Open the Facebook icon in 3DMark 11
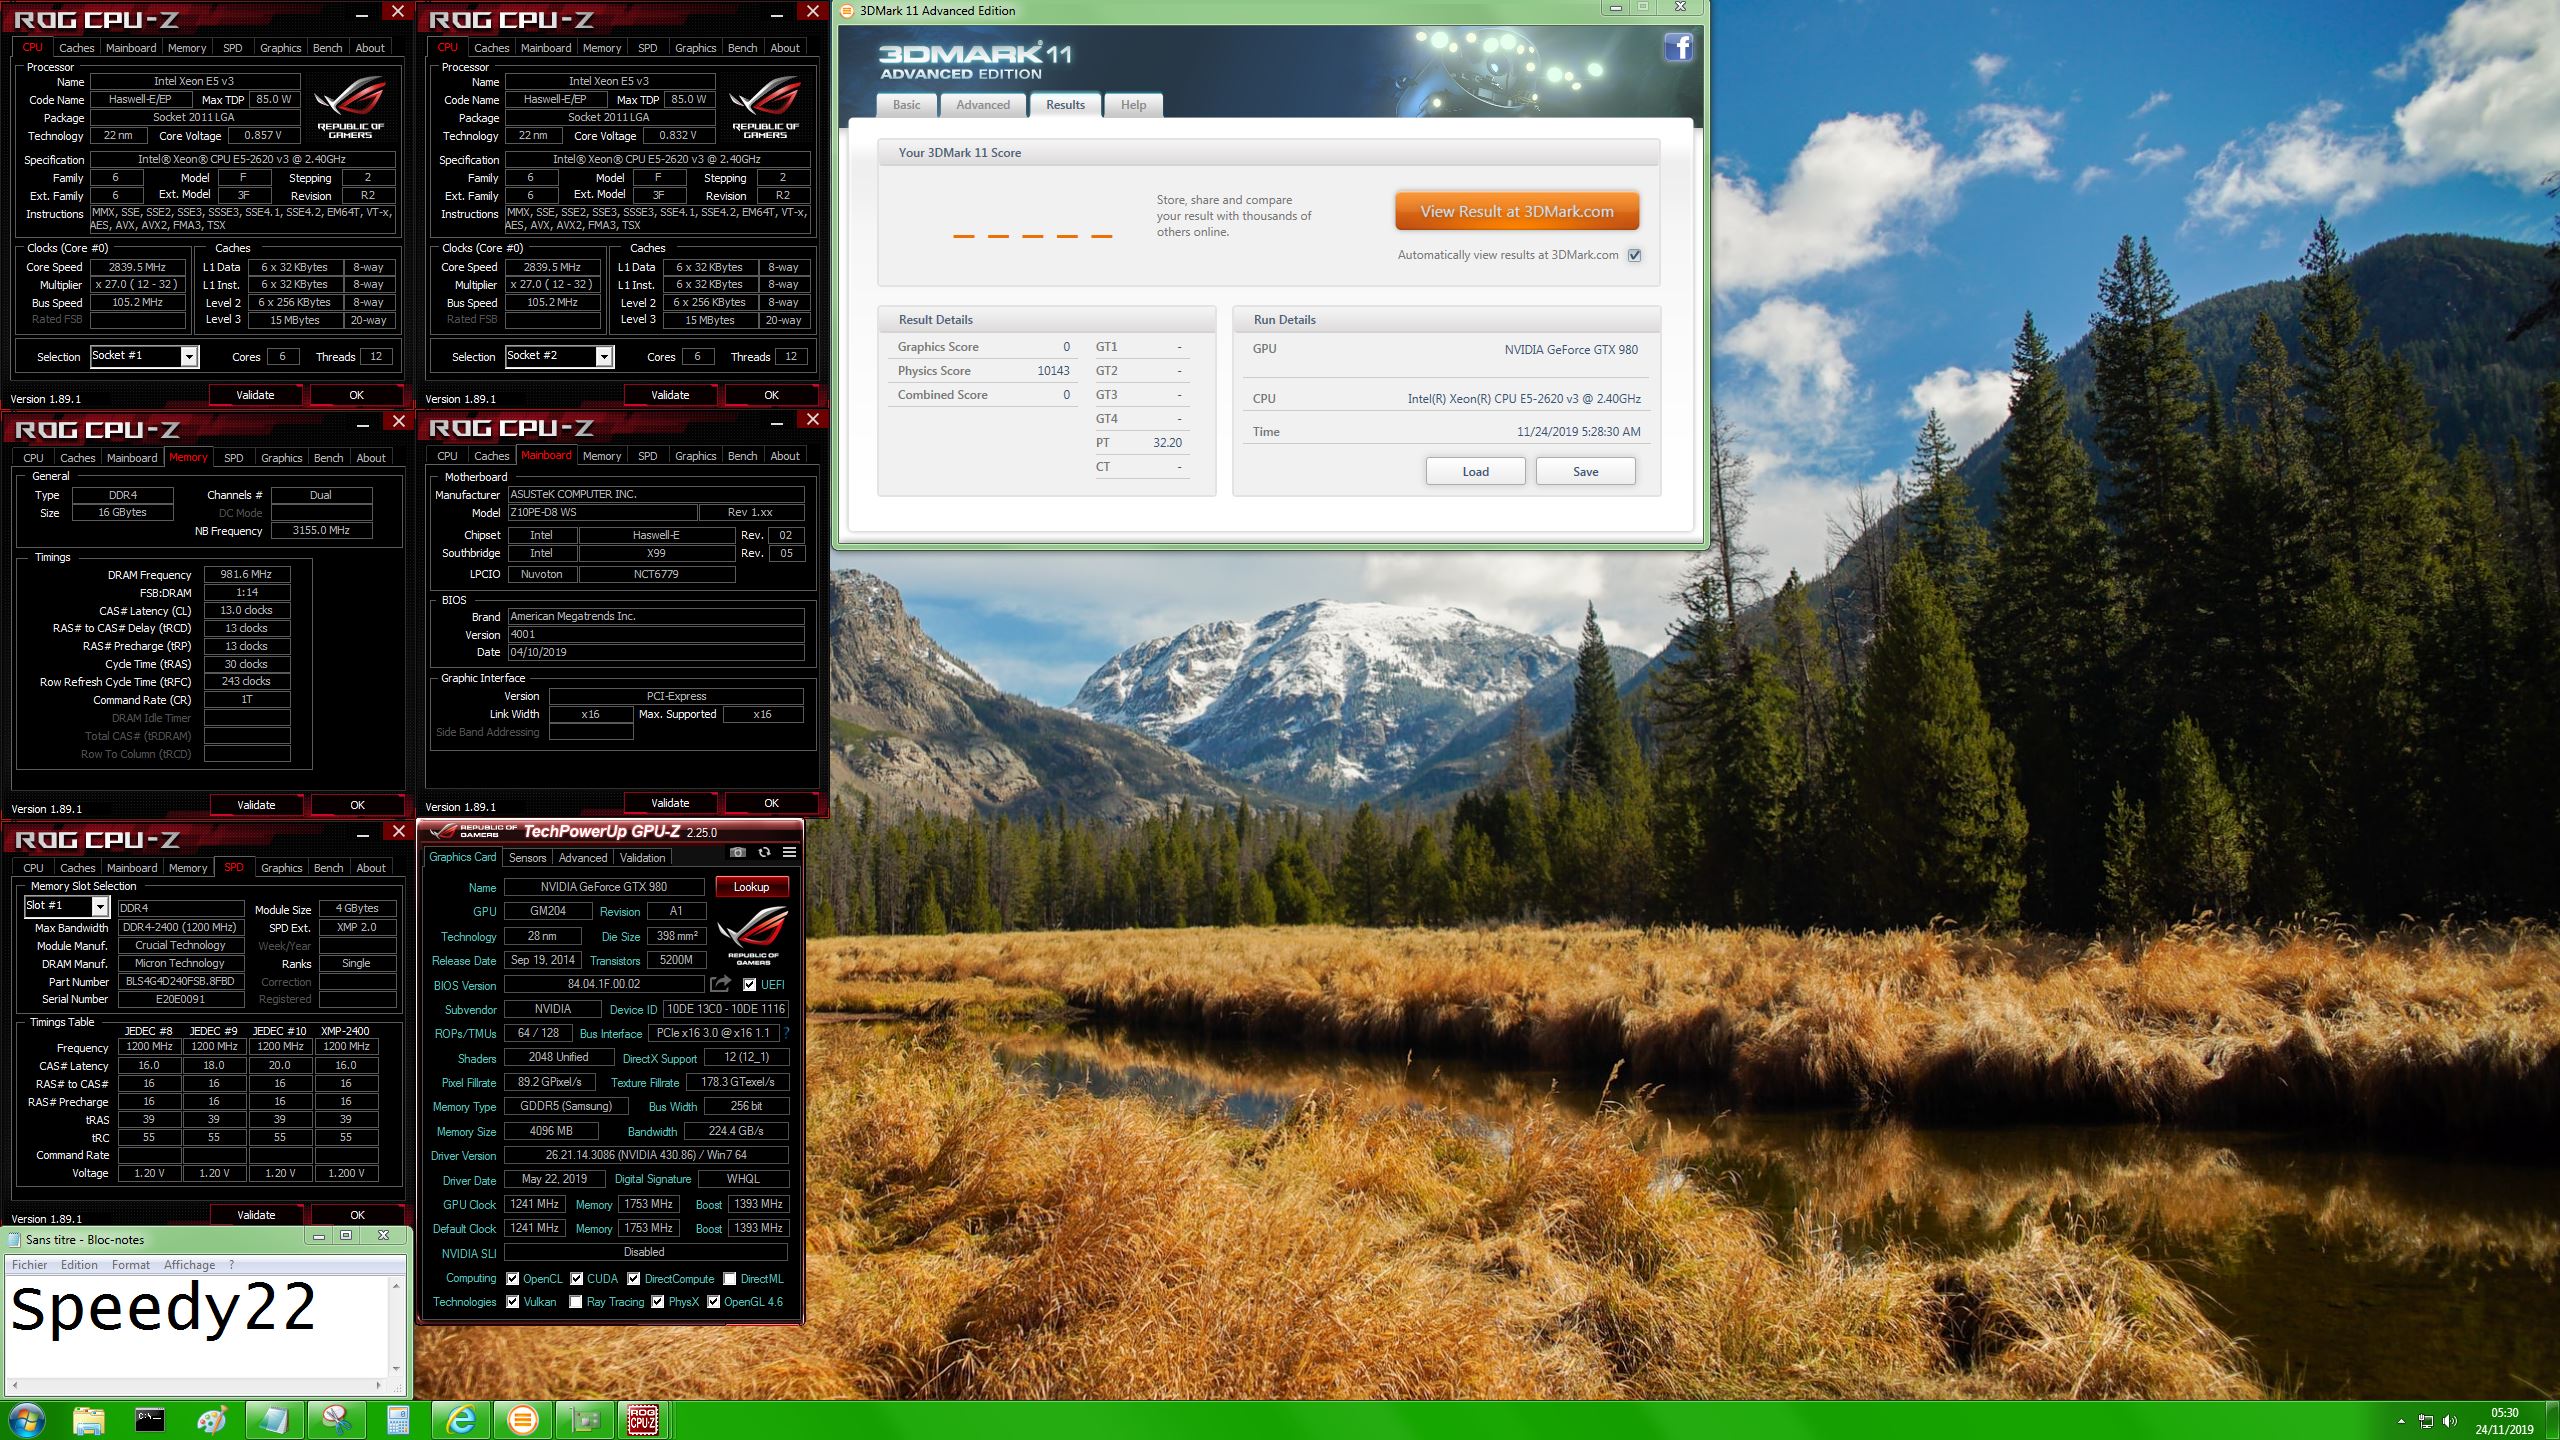The image size is (2560, 1440). click(x=1678, y=47)
